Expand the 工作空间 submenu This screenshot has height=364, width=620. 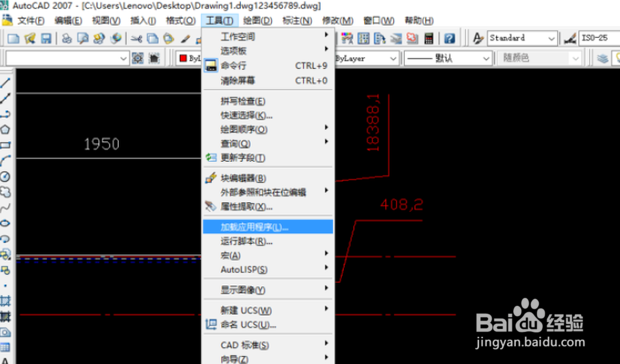[268, 36]
